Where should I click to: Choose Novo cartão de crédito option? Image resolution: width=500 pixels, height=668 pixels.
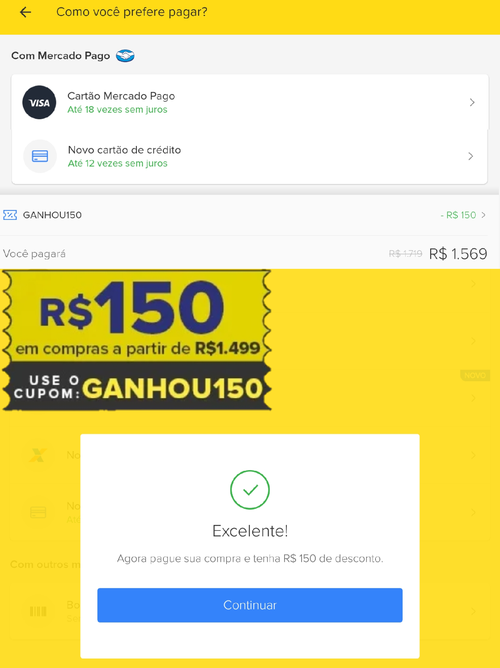(250, 156)
